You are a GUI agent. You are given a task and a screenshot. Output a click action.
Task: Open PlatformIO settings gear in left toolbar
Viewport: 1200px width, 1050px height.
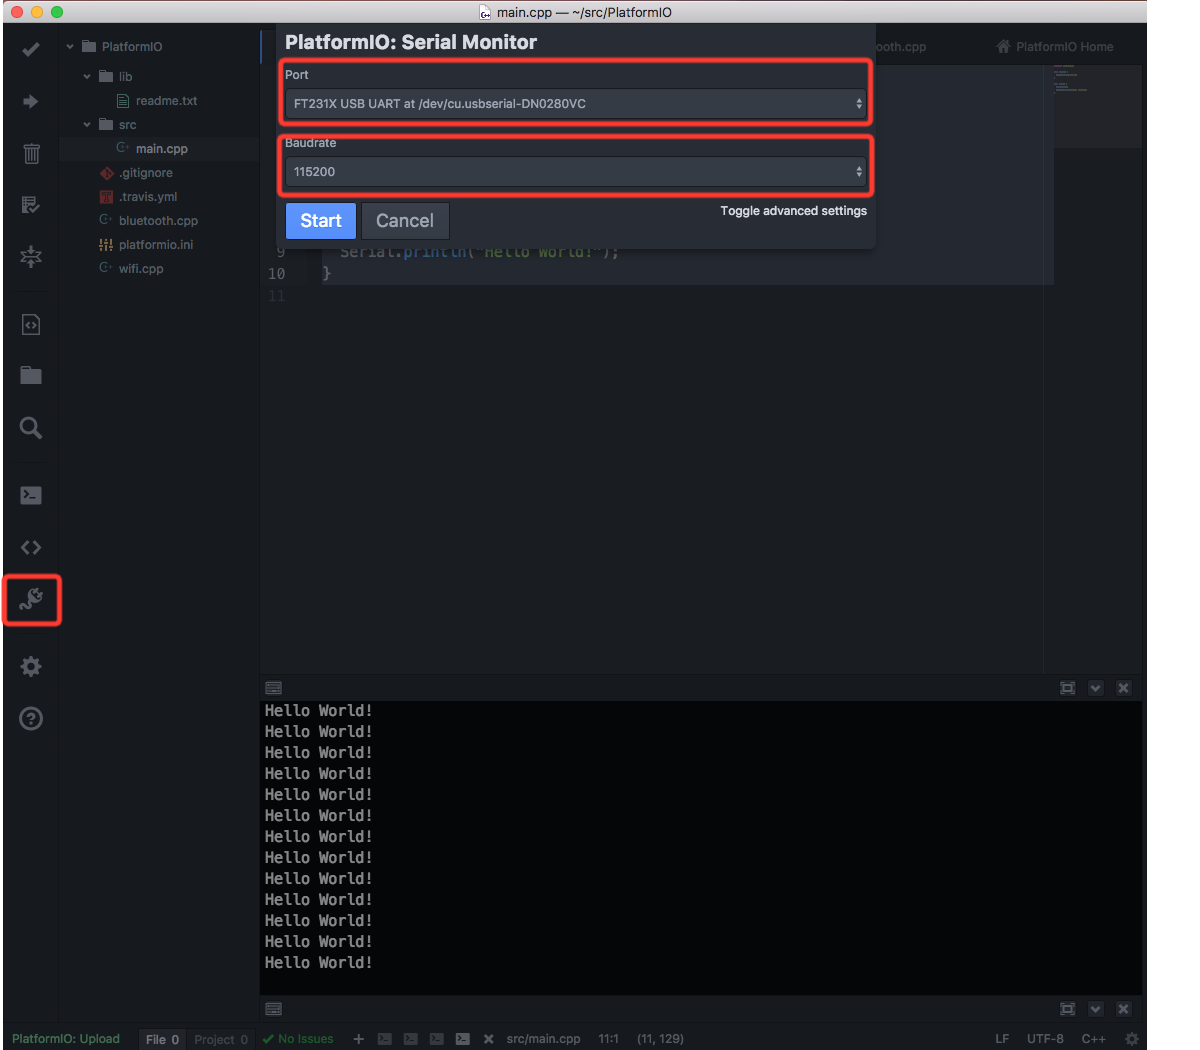tap(31, 666)
